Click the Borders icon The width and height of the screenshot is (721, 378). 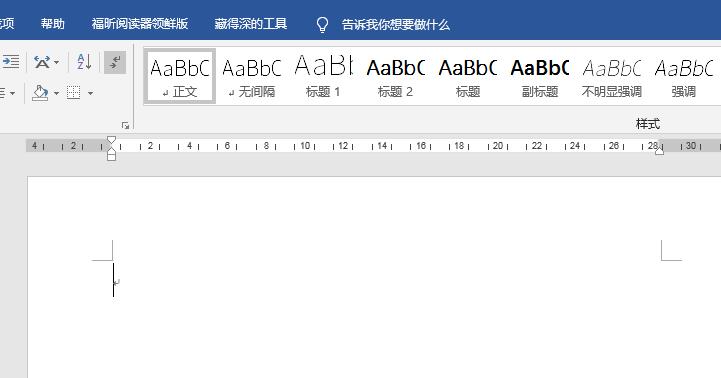coord(74,93)
